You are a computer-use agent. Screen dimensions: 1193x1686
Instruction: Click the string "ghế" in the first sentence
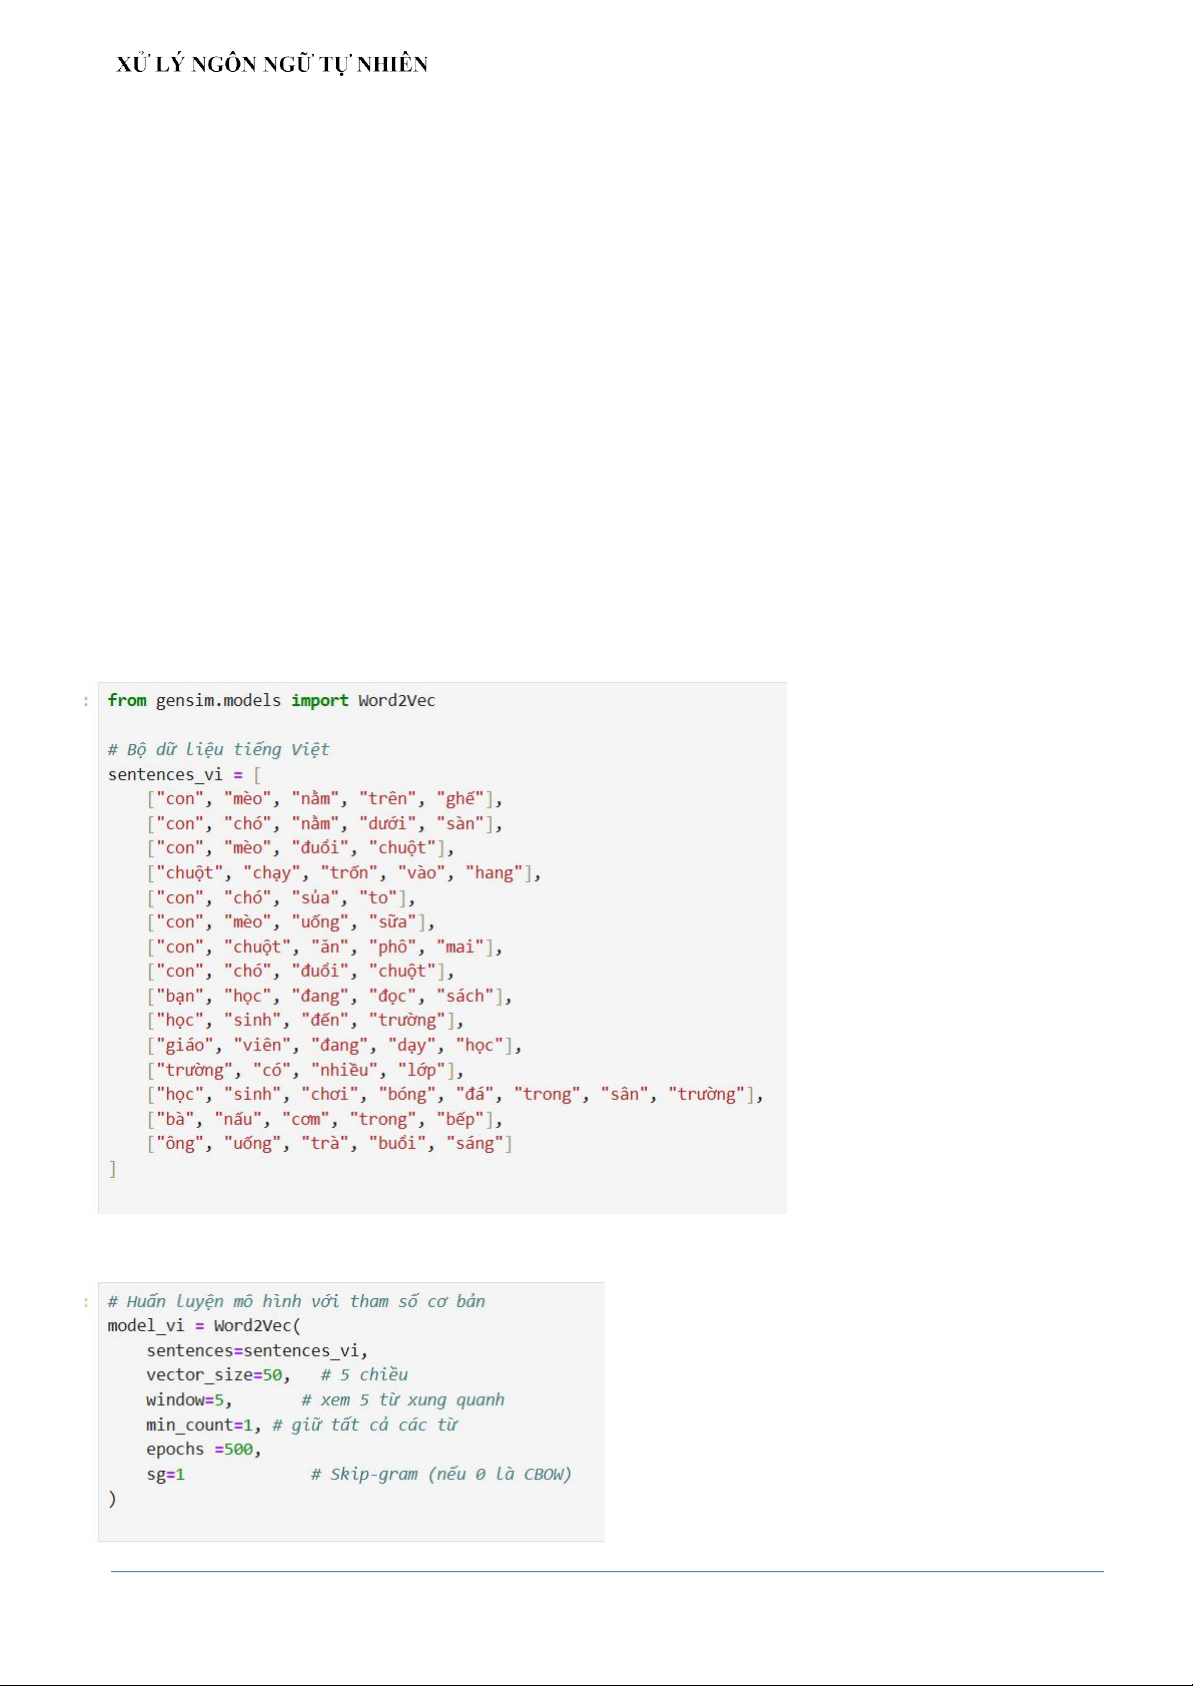click(x=460, y=798)
